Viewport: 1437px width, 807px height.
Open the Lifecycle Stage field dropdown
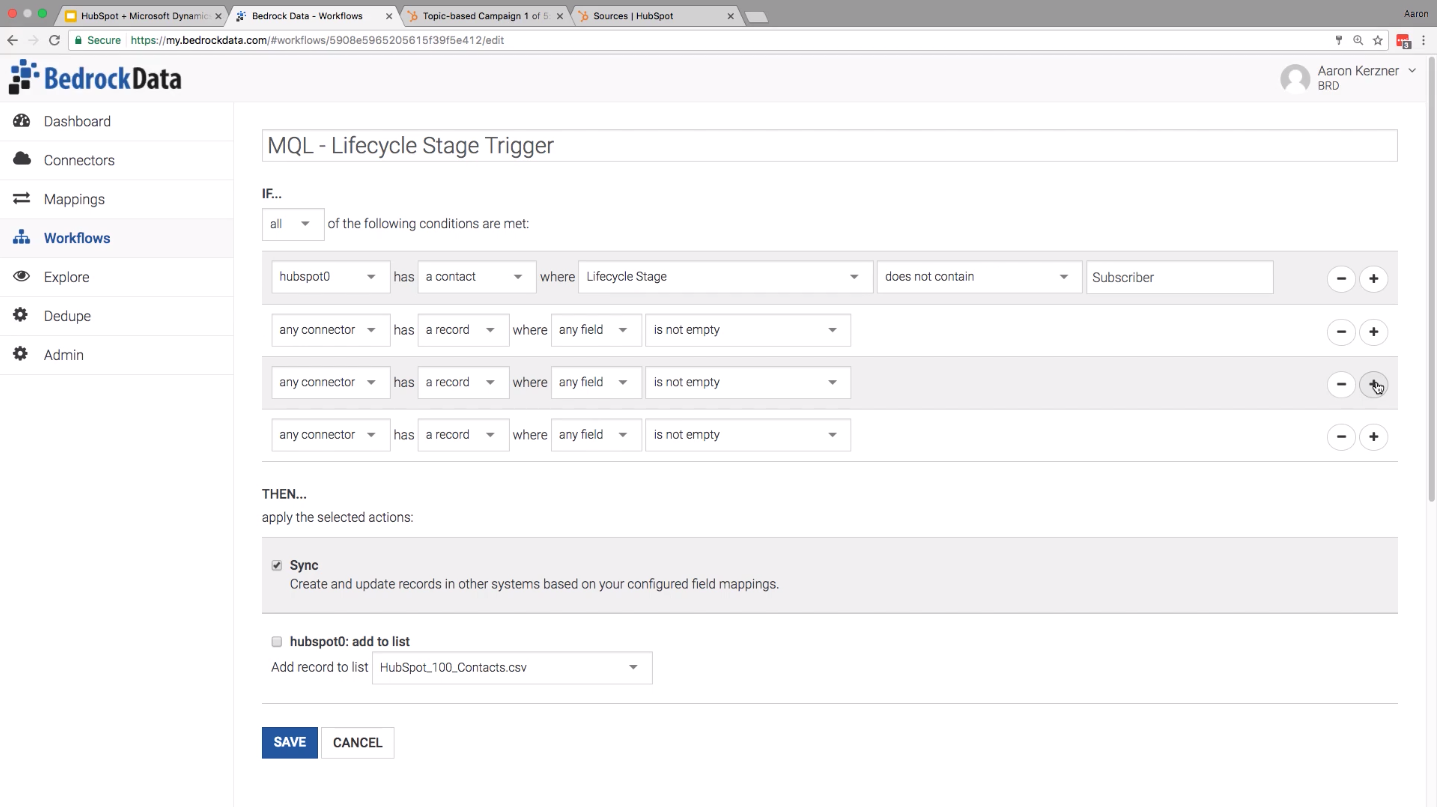click(725, 277)
